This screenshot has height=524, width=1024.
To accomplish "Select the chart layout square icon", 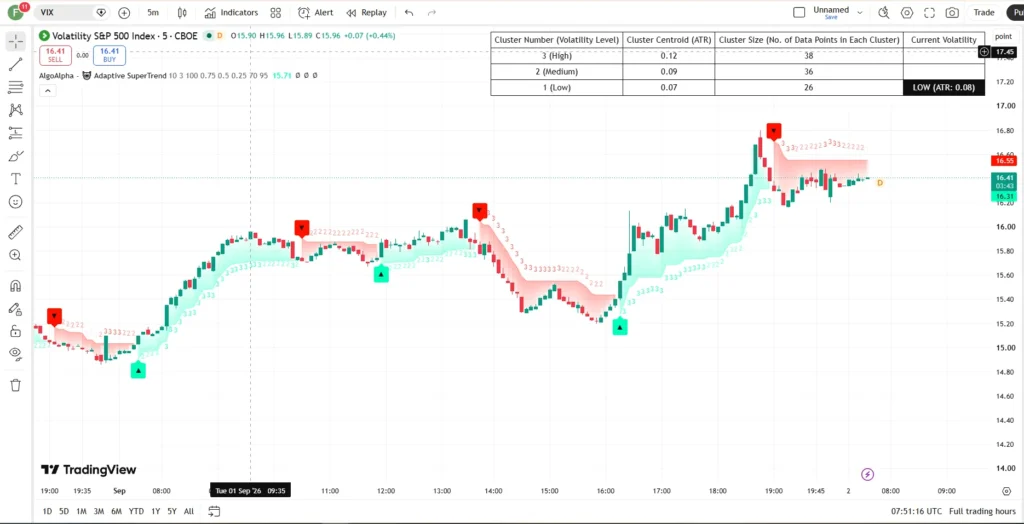I will 799,12.
